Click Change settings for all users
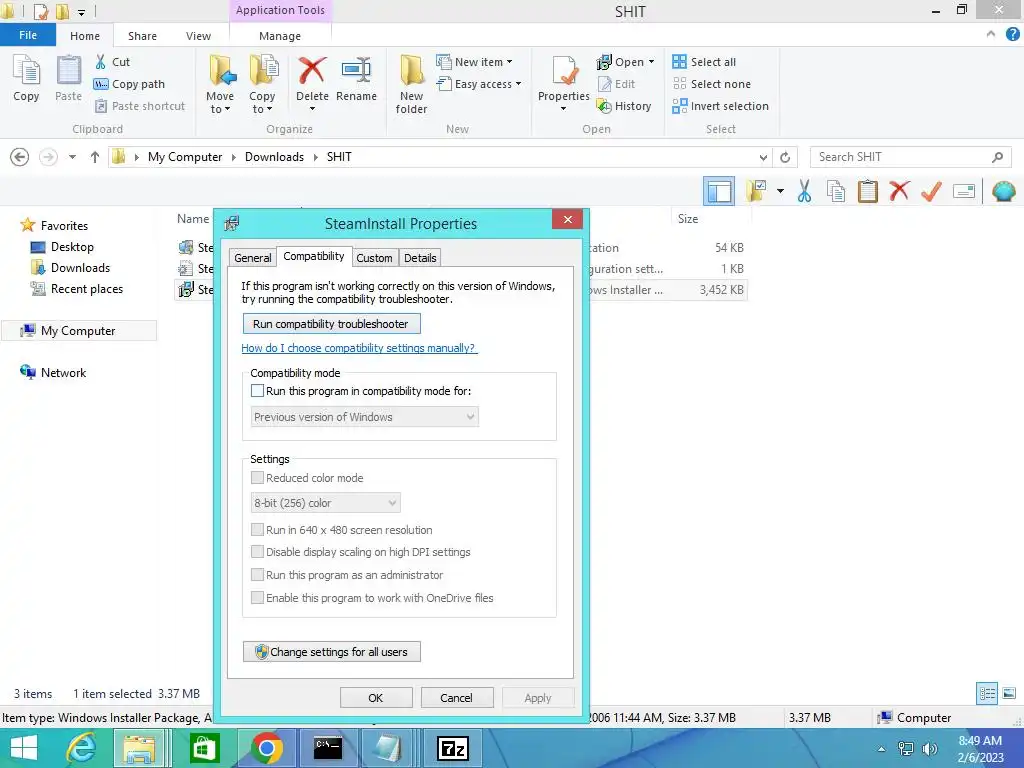This screenshot has height=768, width=1024. [x=331, y=652]
